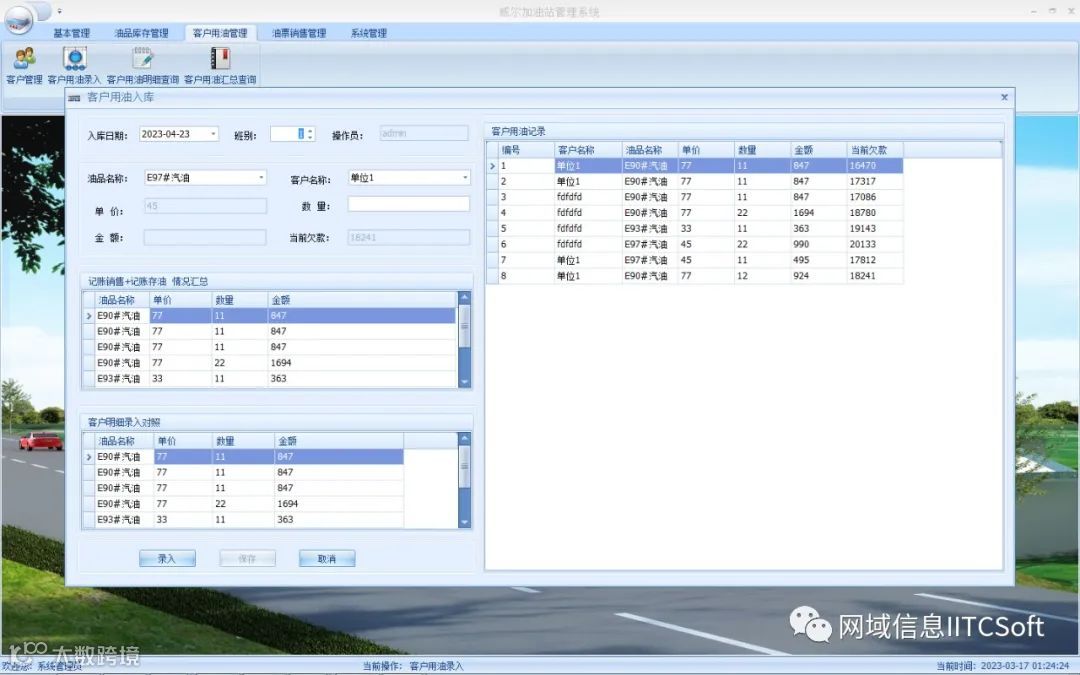Click the 客户用油入库 dialog title icon
The image size is (1080, 675).
[x=74, y=98]
